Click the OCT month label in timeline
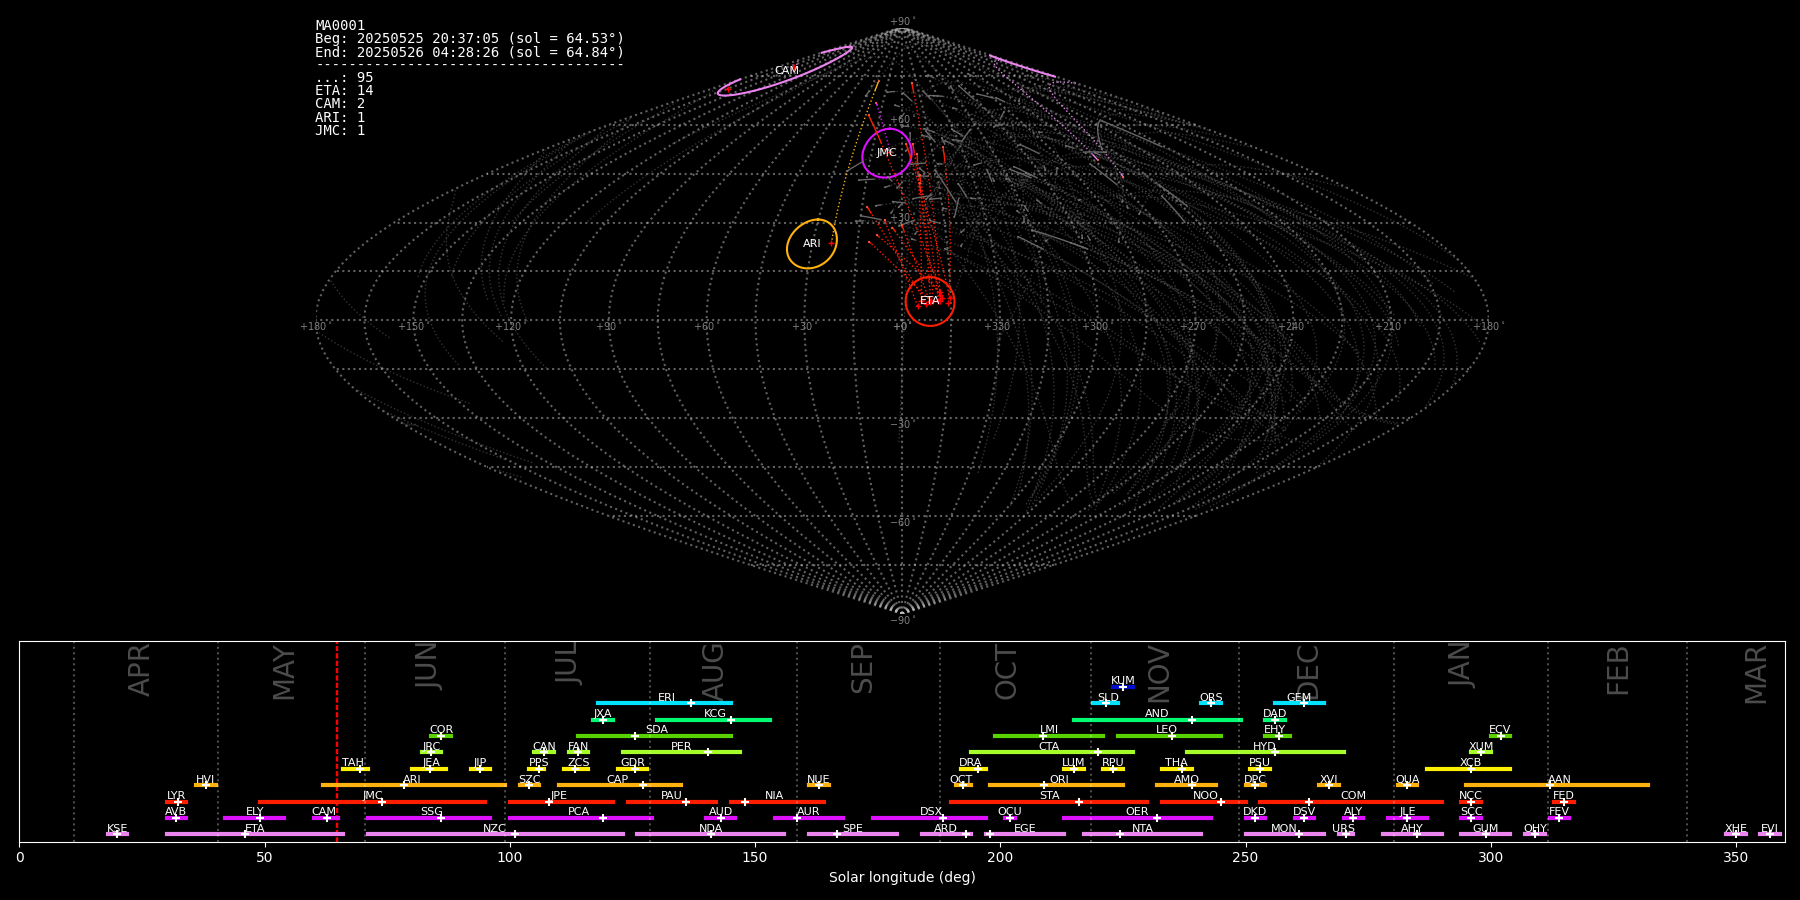The image size is (1800, 900). tap(1006, 672)
